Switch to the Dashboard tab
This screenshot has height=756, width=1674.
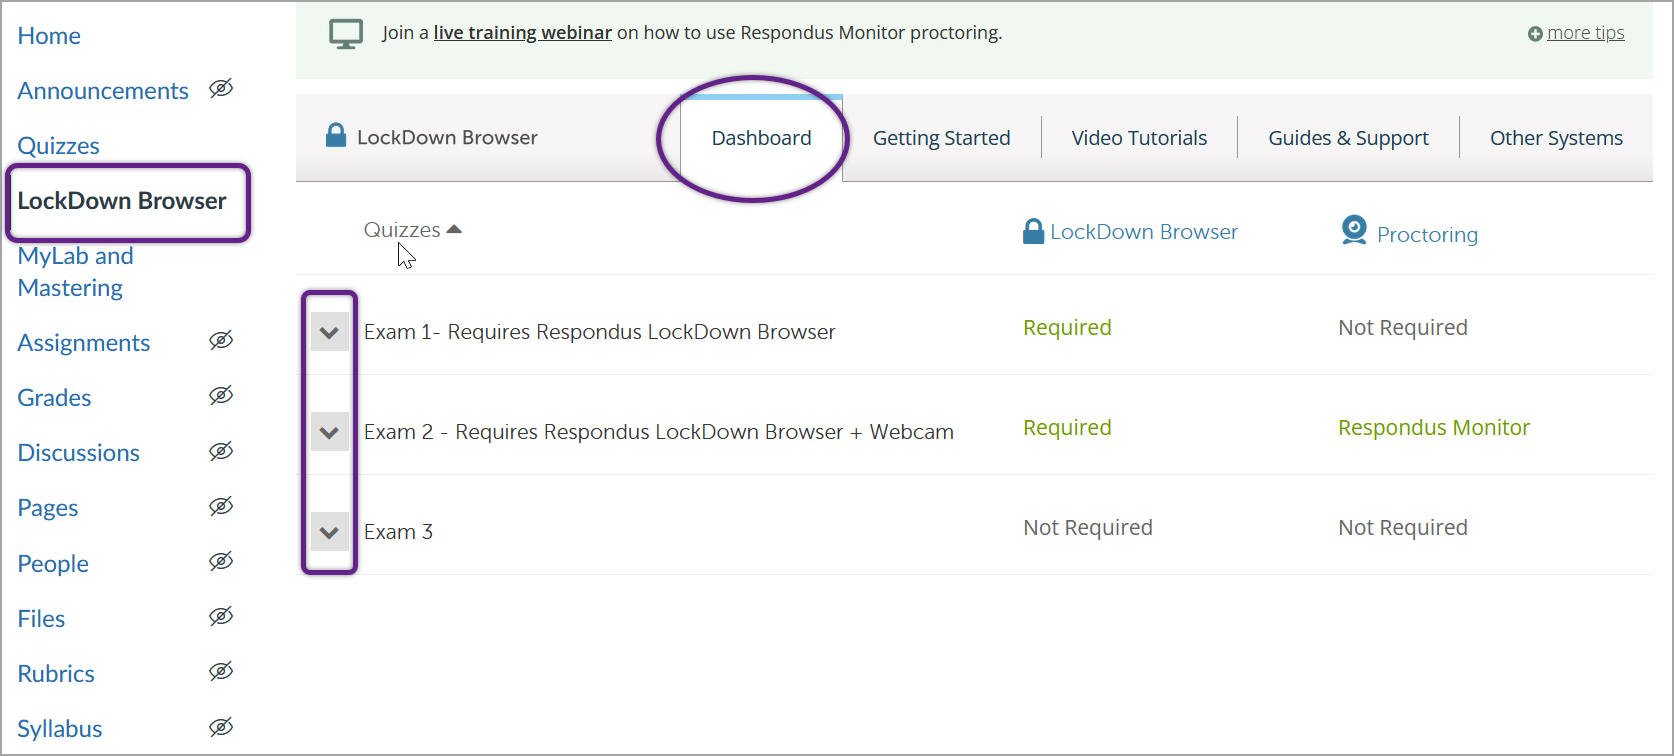coord(761,138)
